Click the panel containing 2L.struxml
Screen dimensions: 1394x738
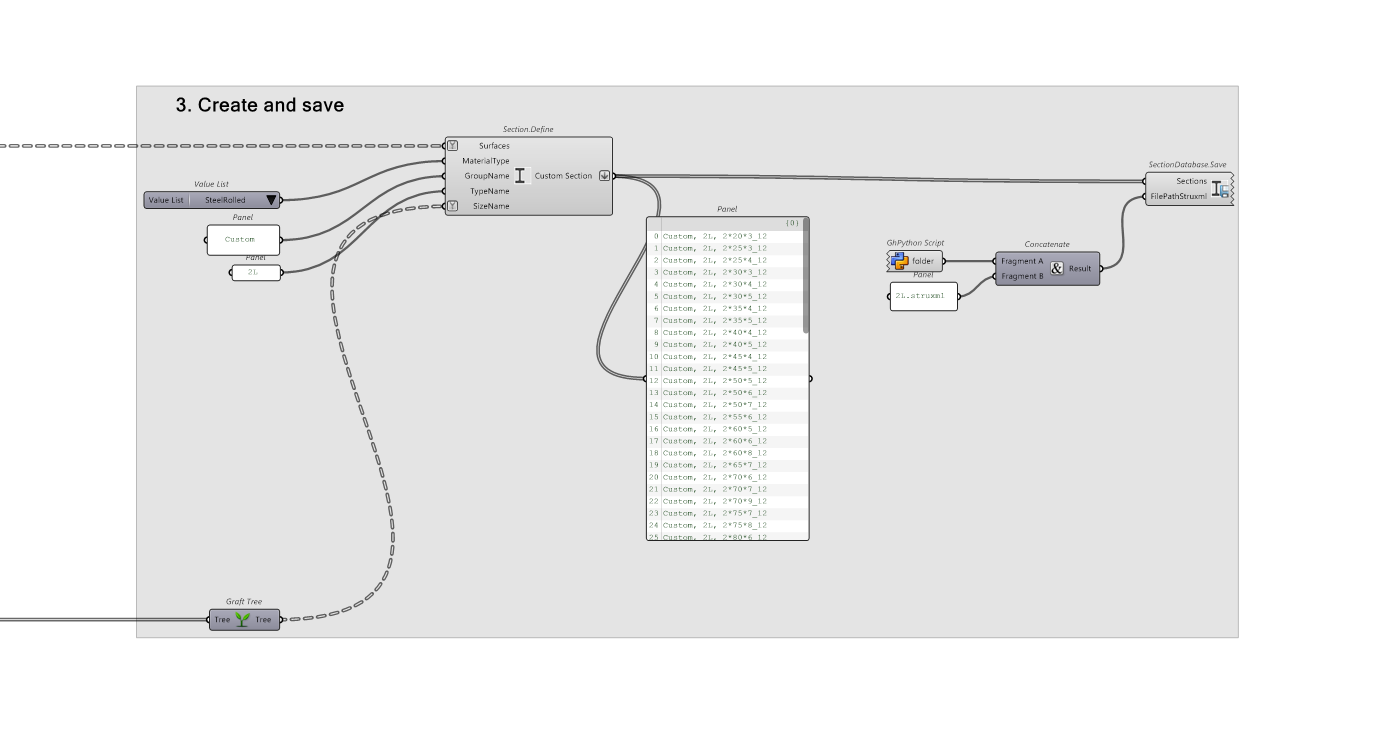(922, 296)
